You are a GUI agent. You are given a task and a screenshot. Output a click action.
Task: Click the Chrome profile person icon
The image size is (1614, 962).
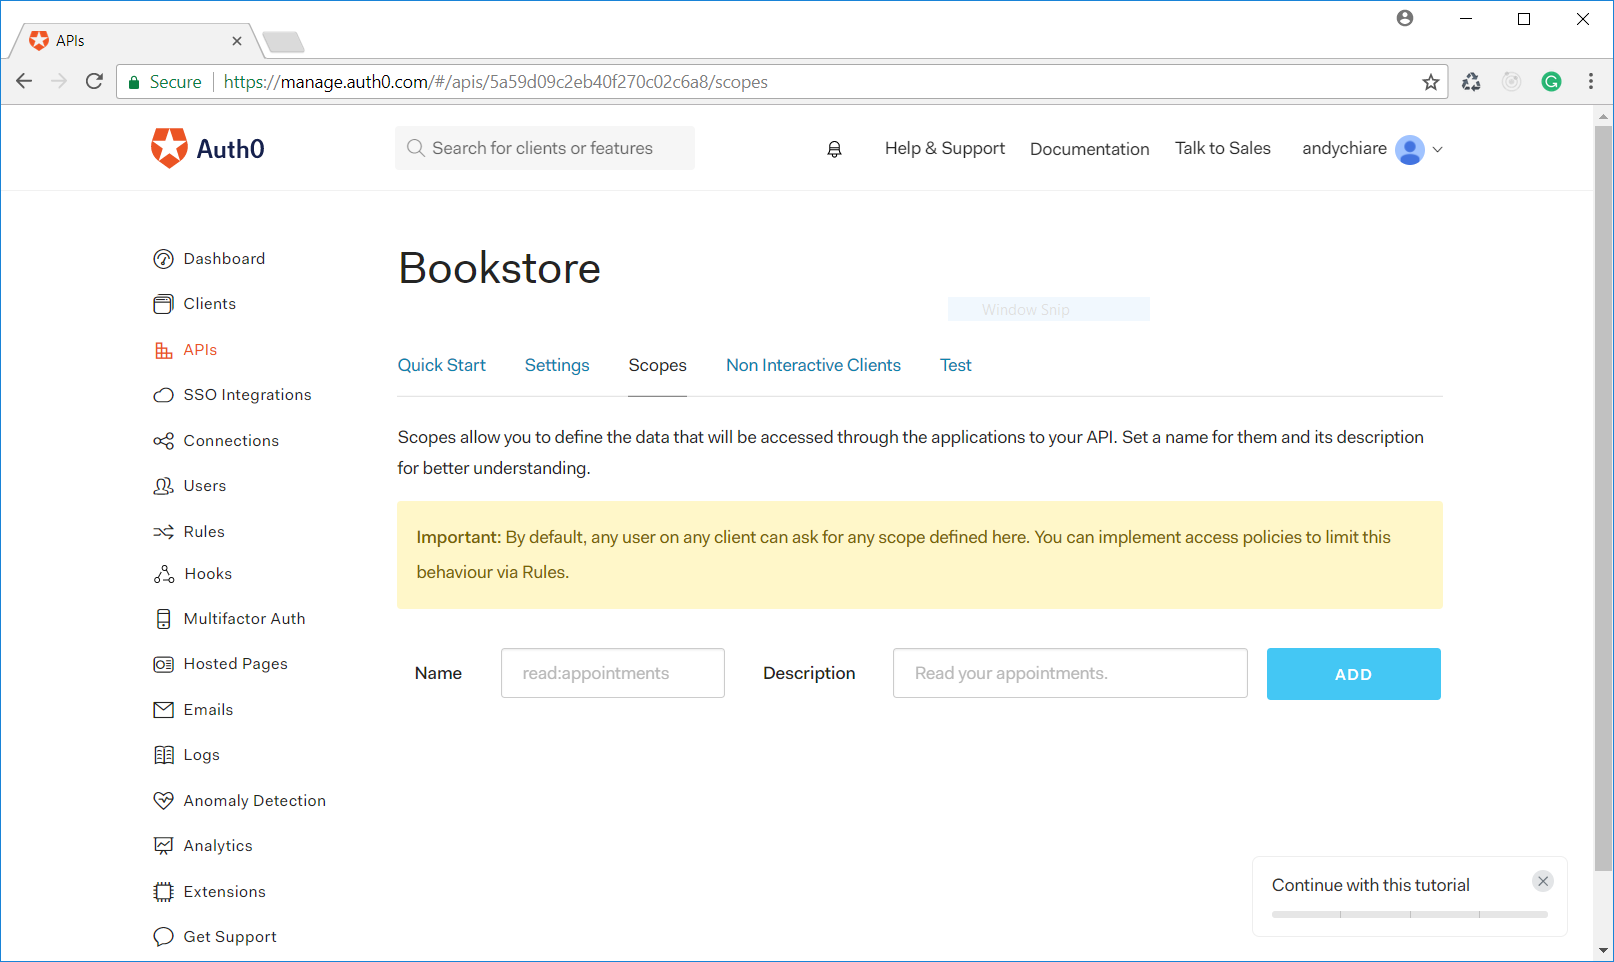click(x=1405, y=18)
